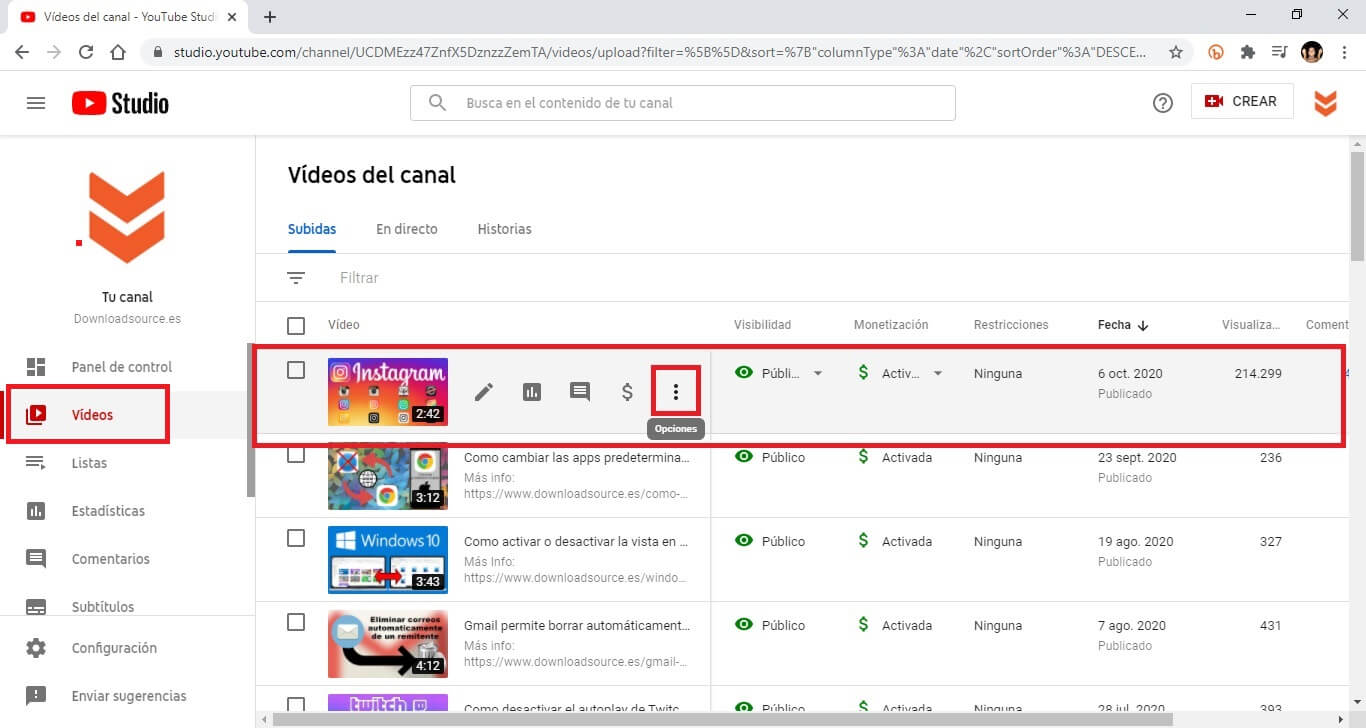The image size is (1366, 728).
Task: Click the Monetización column header
Action: click(891, 325)
